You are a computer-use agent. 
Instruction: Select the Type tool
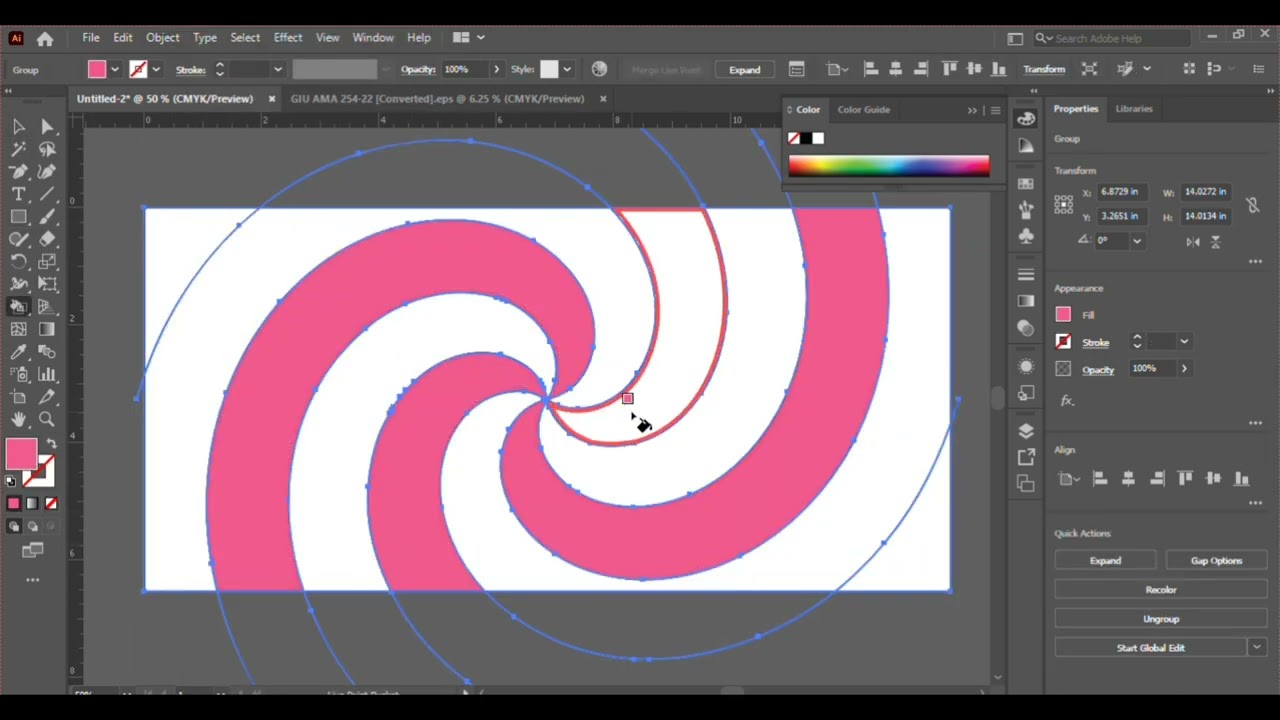[x=19, y=194]
